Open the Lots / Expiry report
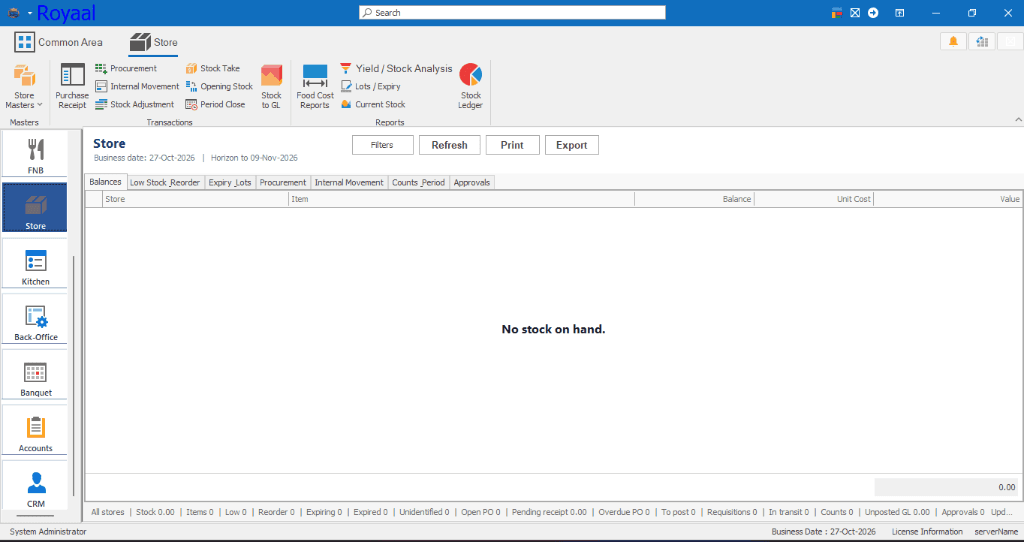The width and height of the screenshot is (1024, 542). click(370, 86)
